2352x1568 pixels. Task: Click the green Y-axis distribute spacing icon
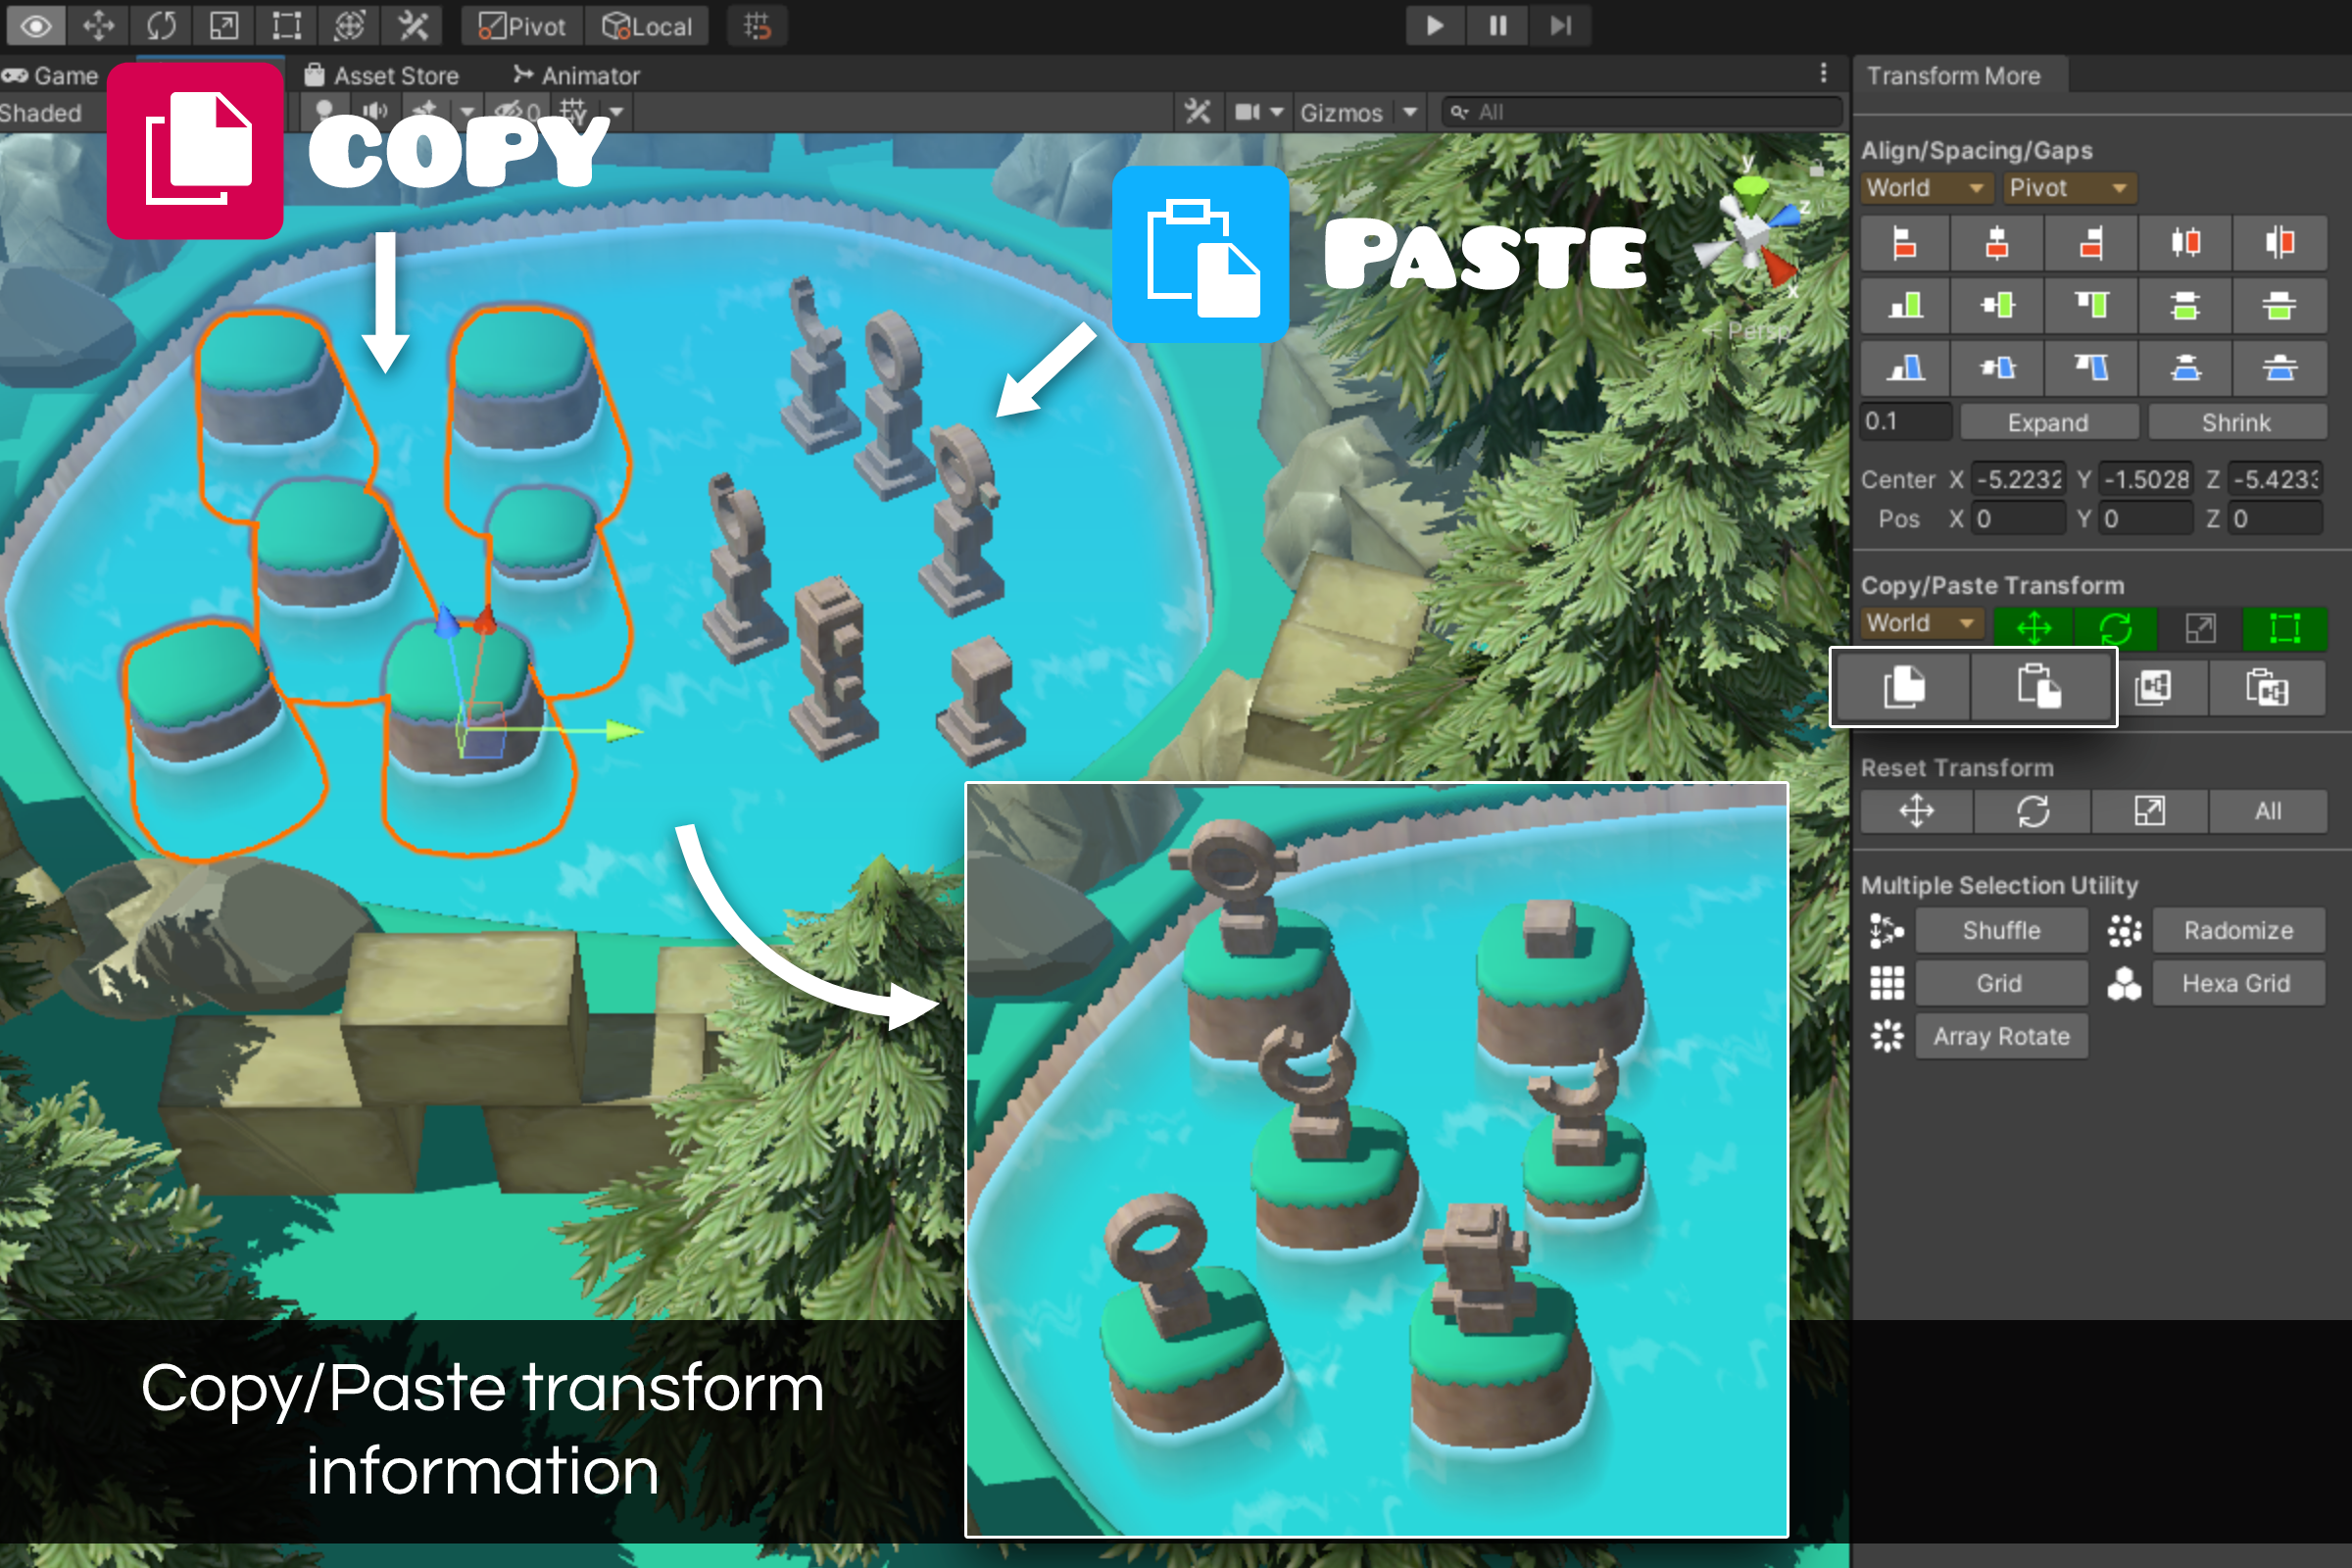(2186, 305)
